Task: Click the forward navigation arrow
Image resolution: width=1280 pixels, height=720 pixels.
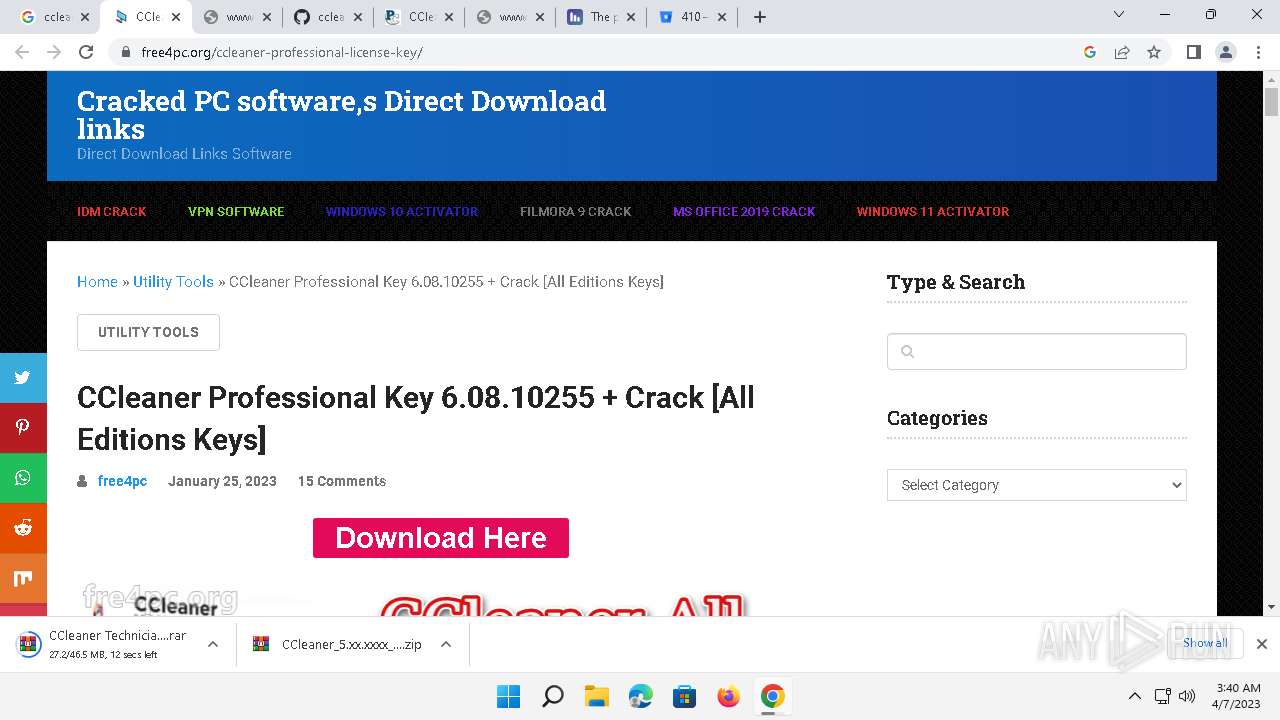Action: coord(54,52)
